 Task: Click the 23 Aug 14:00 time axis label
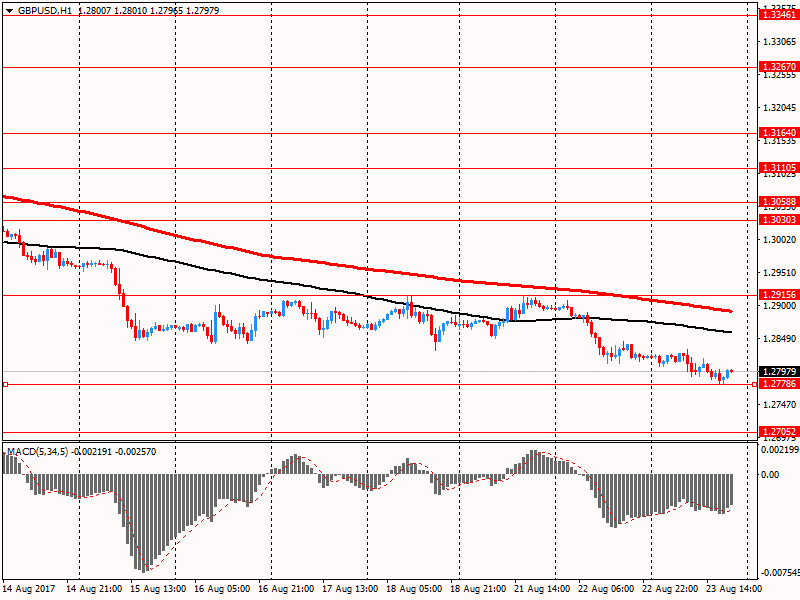734,589
